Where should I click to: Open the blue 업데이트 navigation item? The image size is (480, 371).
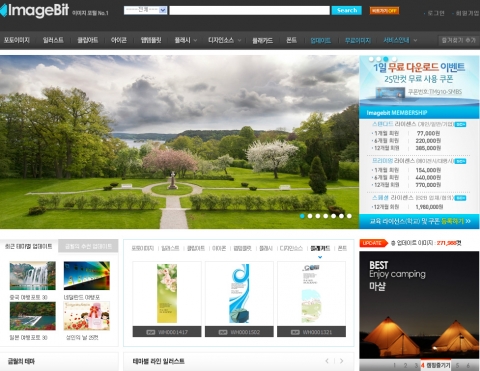(320, 41)
